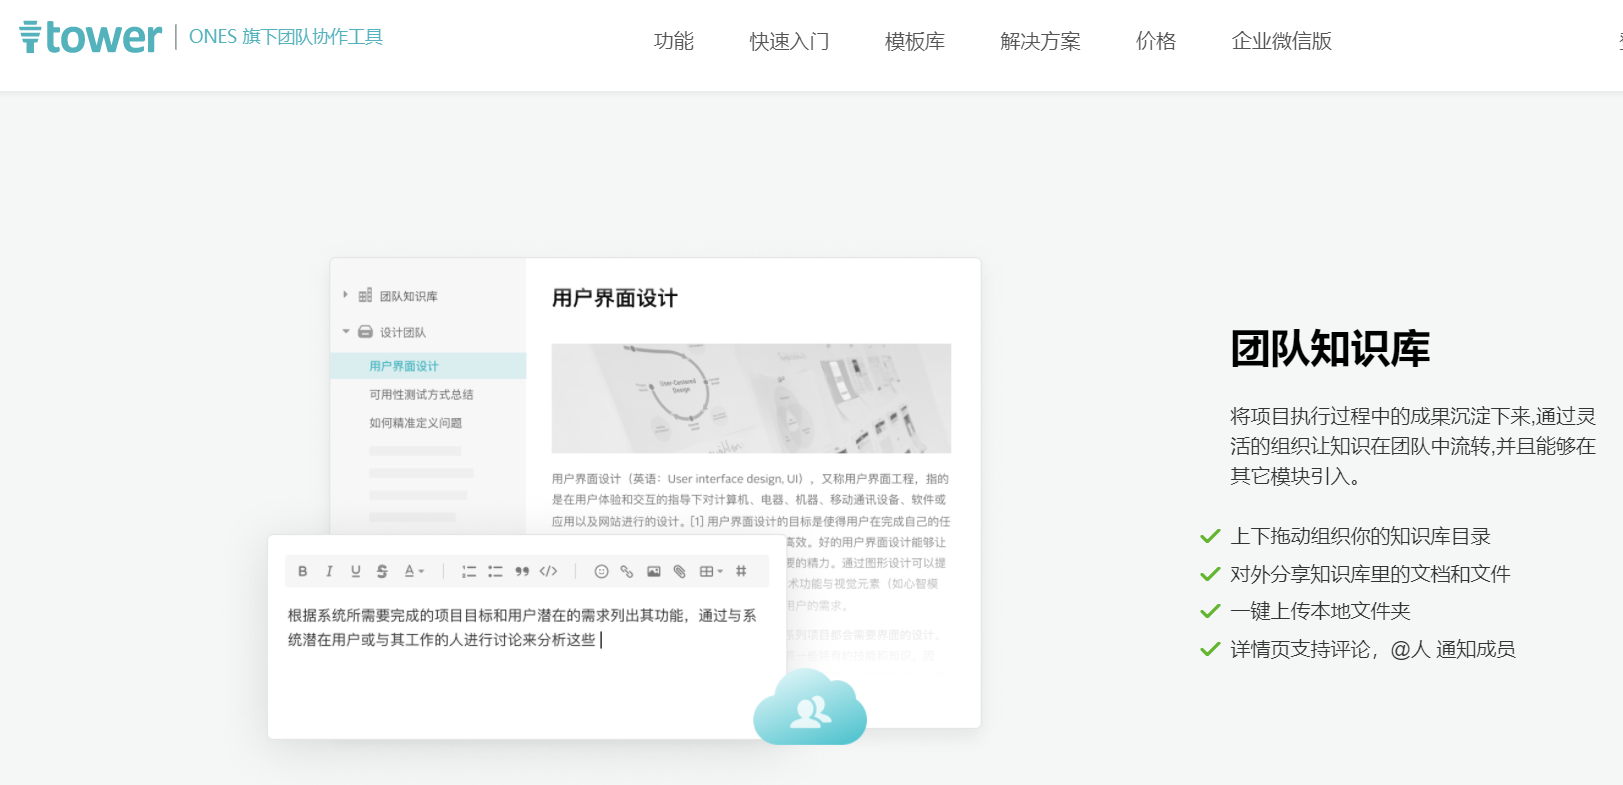Screen dimensions: 1623x785
Task: Open the 价格 page
Action: [x=1156, y=41]
